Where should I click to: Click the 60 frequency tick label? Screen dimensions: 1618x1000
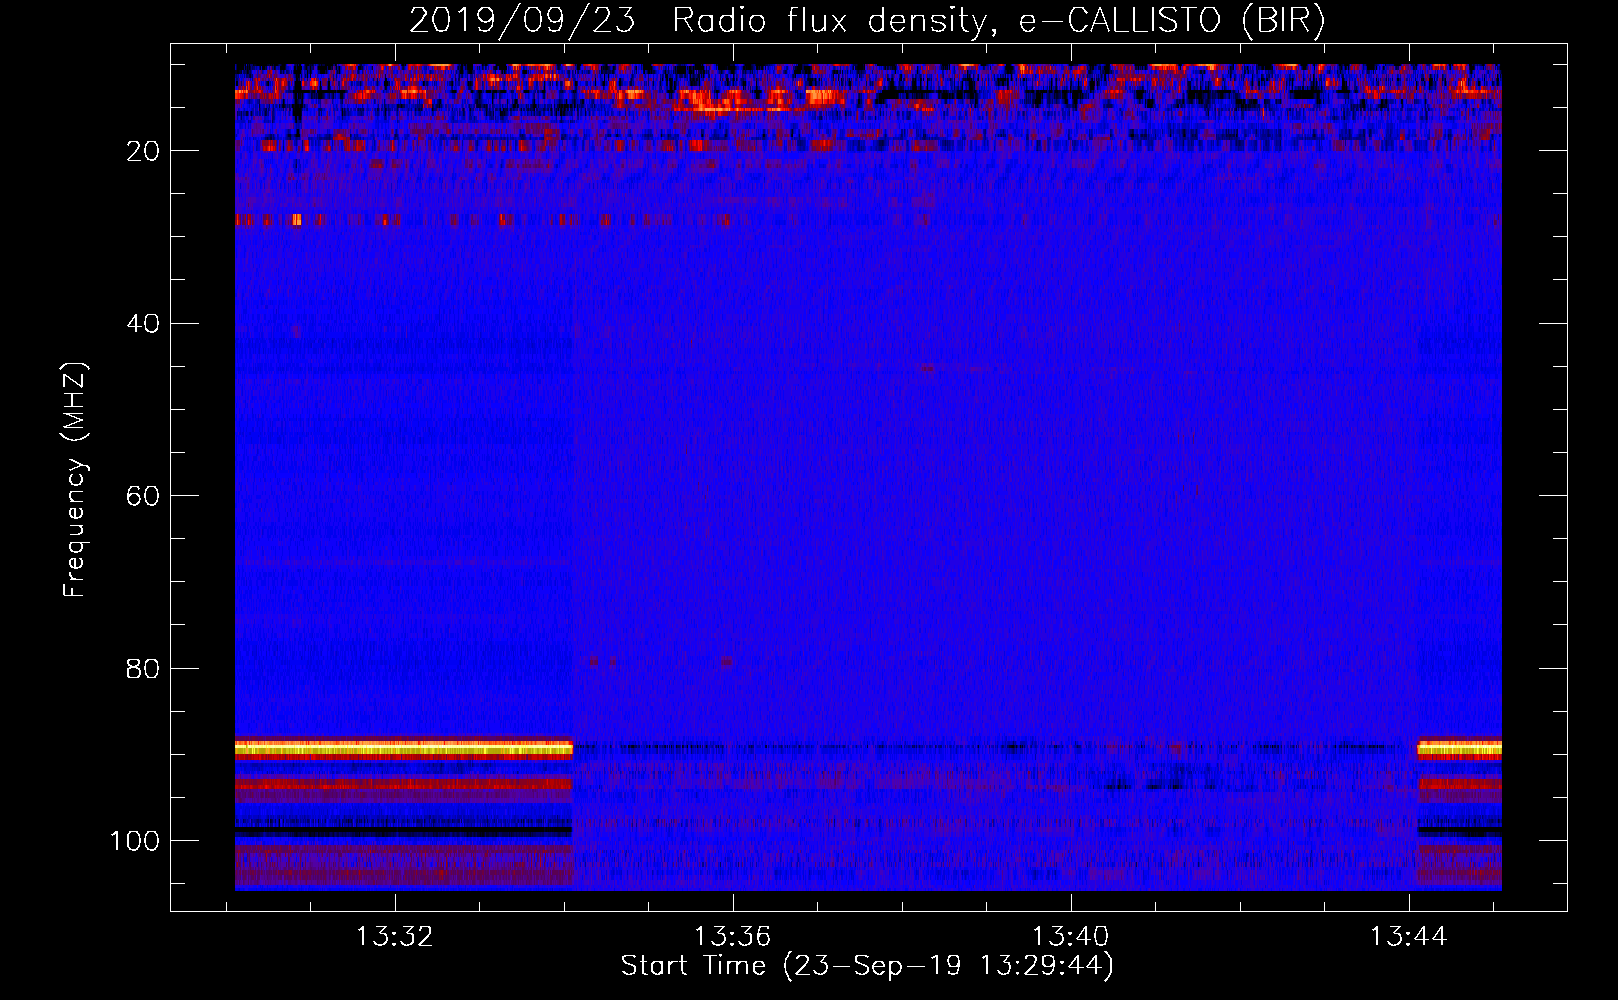pos(143,496)
